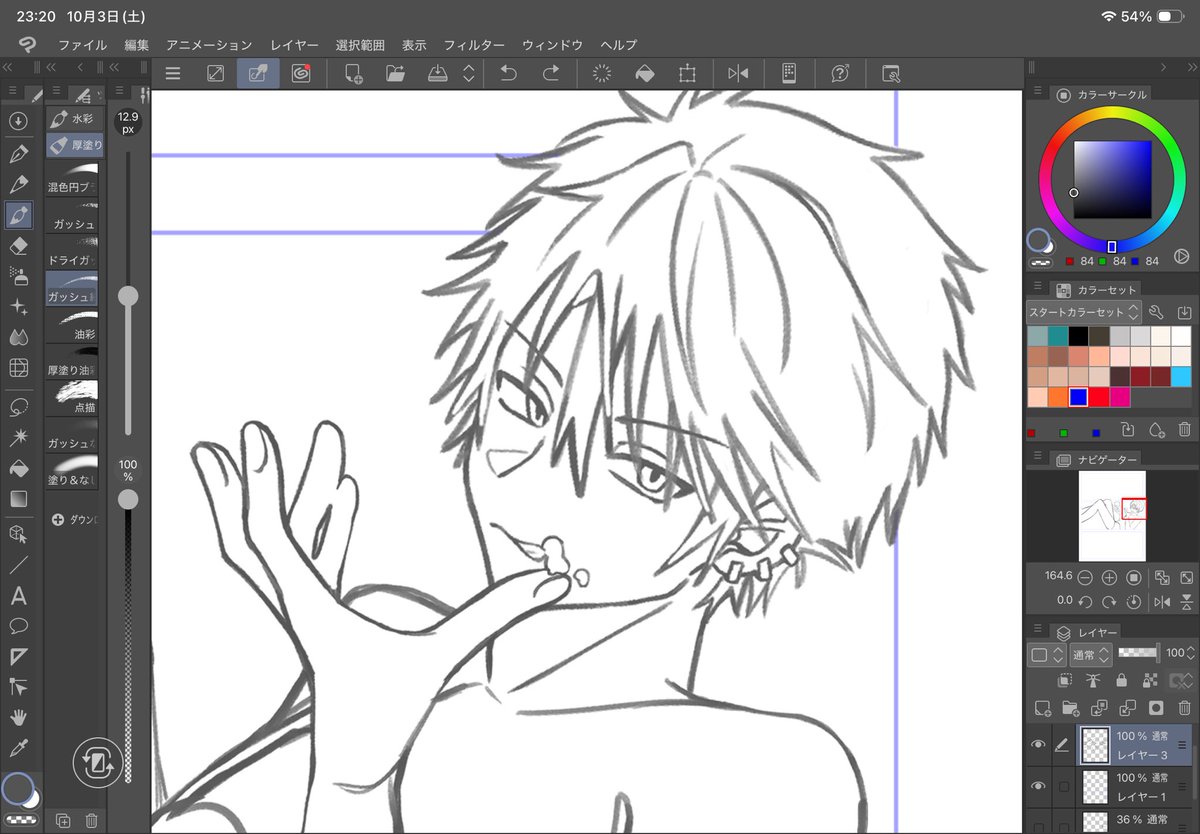Select the straight Line figure tool
This screenshot has height=834, width=1200.
click(x=18, y=565)
